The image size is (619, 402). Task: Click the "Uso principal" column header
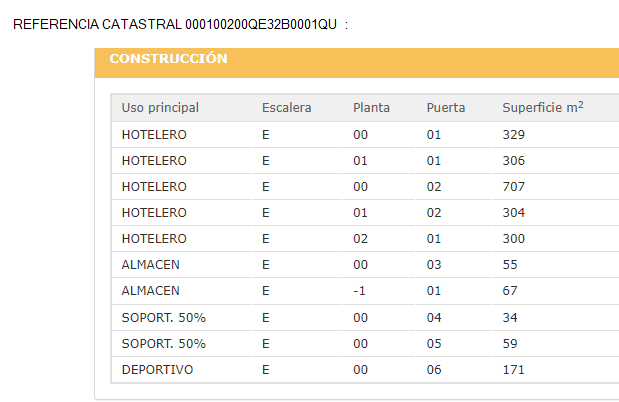click(160, 107)
